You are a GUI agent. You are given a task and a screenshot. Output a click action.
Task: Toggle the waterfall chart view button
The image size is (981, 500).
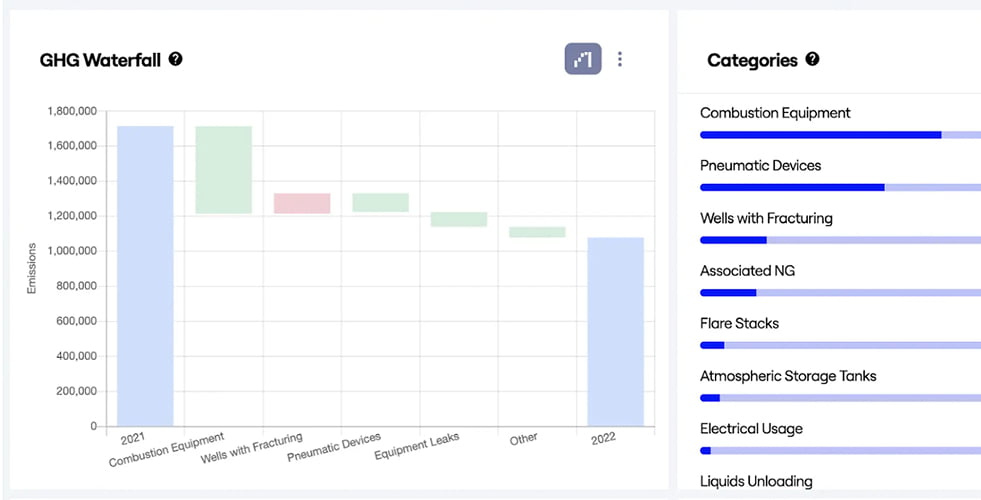coord(583,59)
